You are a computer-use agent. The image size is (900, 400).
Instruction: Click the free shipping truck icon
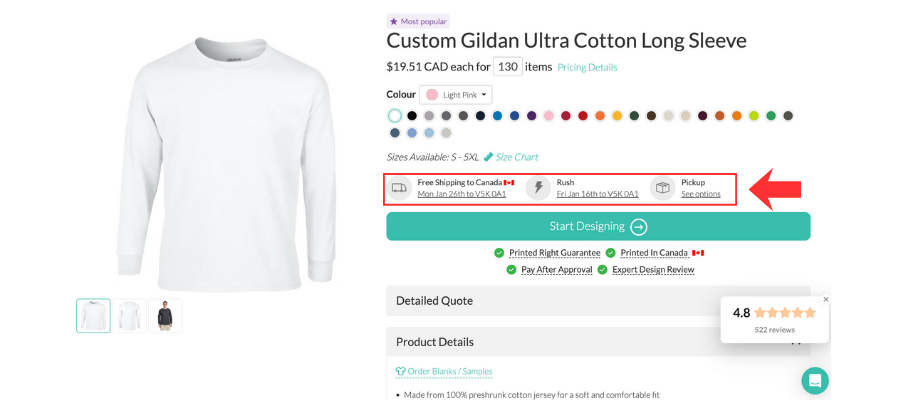pyautogui.click(x=399, y=188)
